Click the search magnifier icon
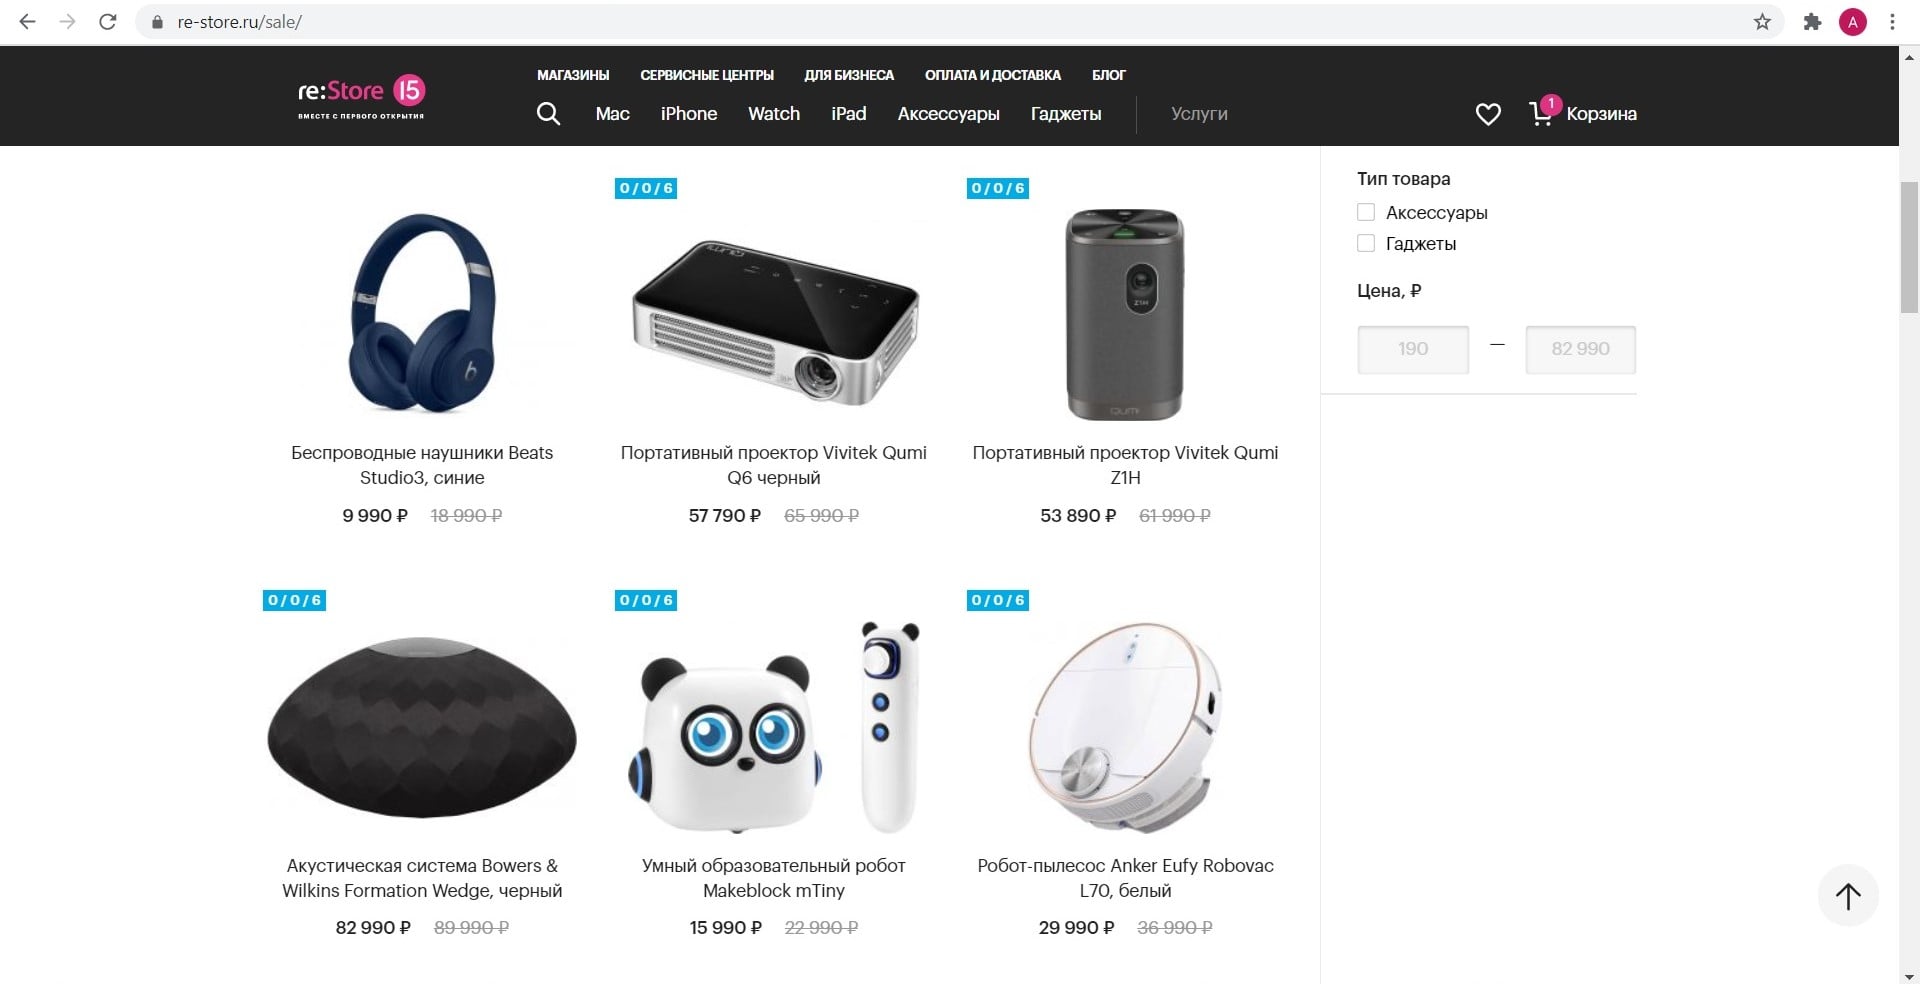The height and width of the screenshot is (984, 1920). point(548,113)
